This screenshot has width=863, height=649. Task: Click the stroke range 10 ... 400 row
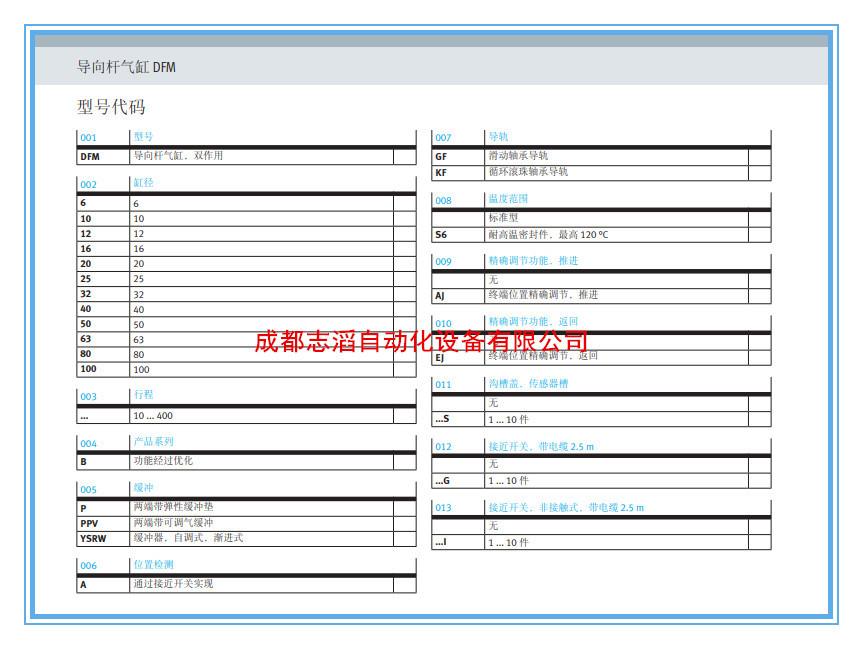246,416
